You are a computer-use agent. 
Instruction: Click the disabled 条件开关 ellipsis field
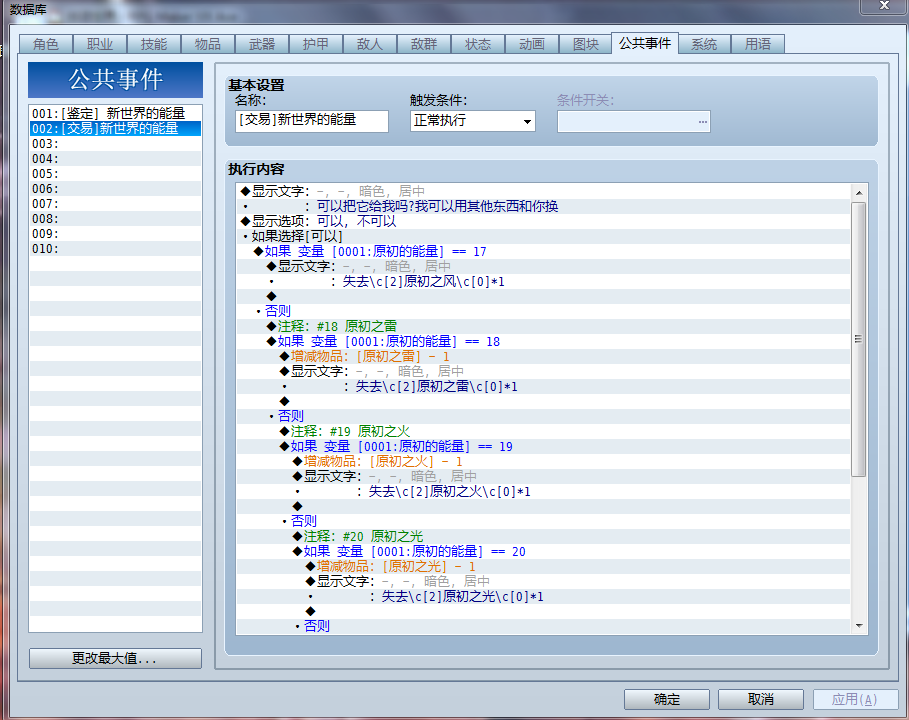click(x=634, y=122)
